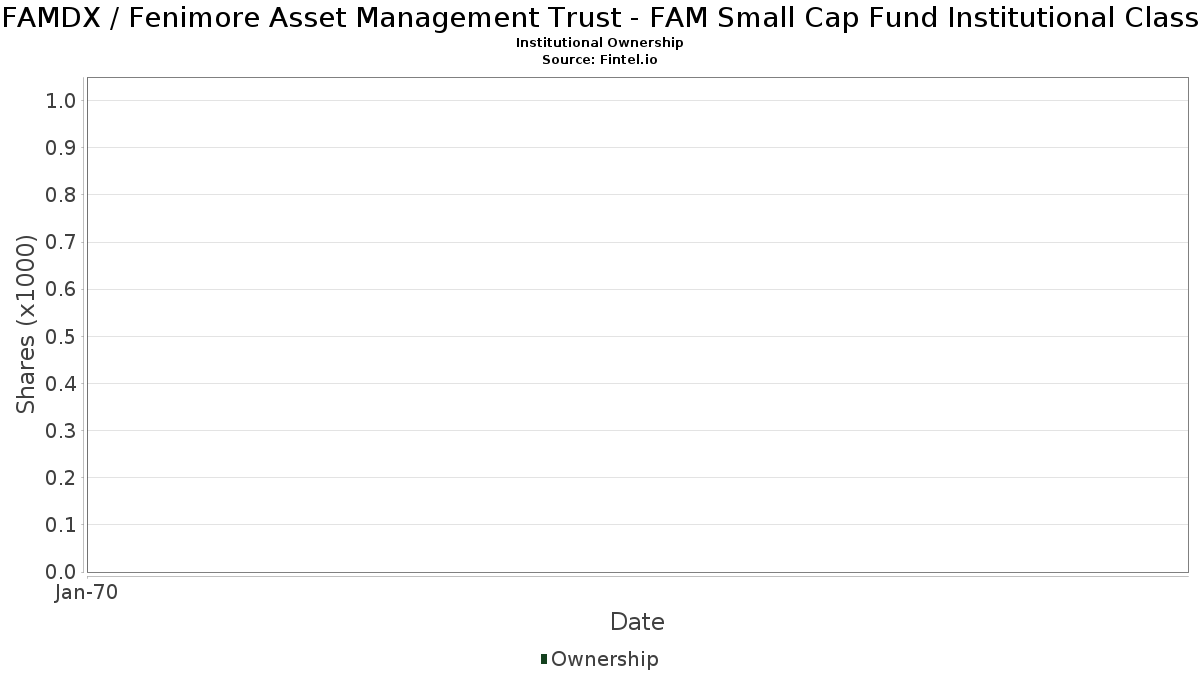The width and height of the screenshot is (1200, 675).
Task: Click the Date axis title
Action: pos(637,622)
